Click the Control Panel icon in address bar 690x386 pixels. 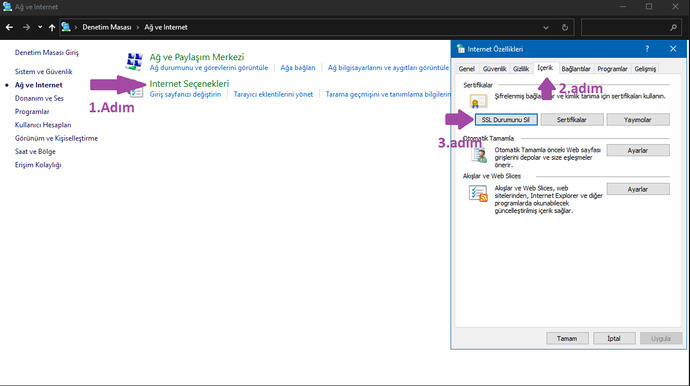(66, 27)
